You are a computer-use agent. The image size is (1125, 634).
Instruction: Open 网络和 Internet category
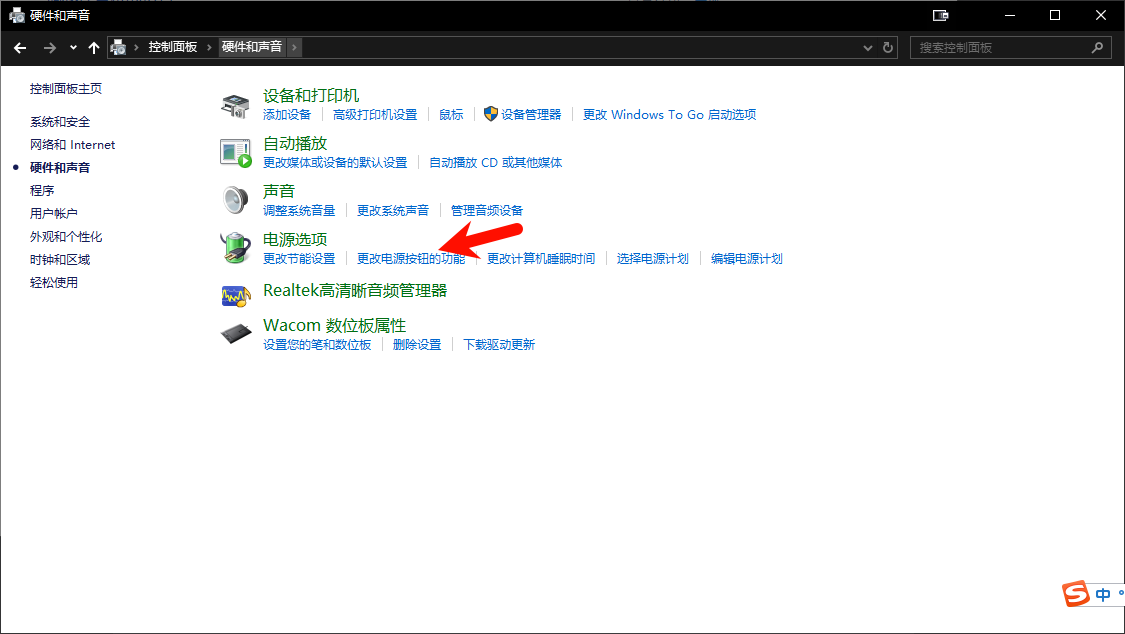click(72, 145)
